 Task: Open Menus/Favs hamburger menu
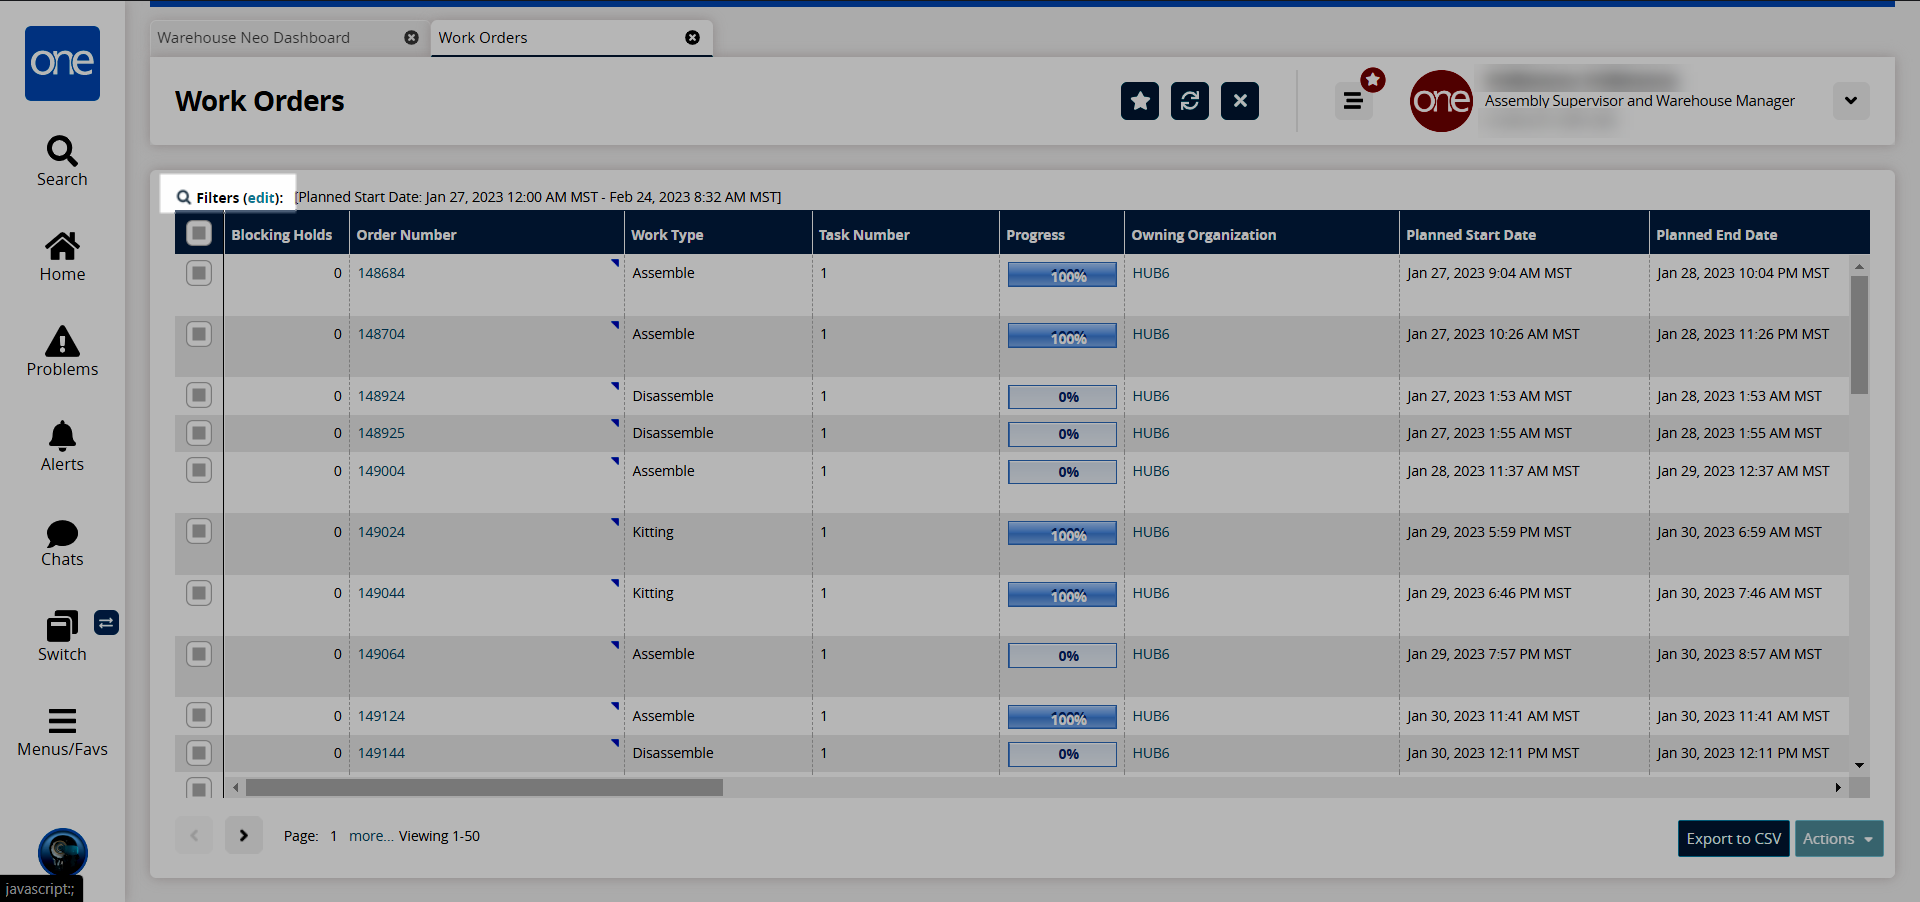click(62, 732)
